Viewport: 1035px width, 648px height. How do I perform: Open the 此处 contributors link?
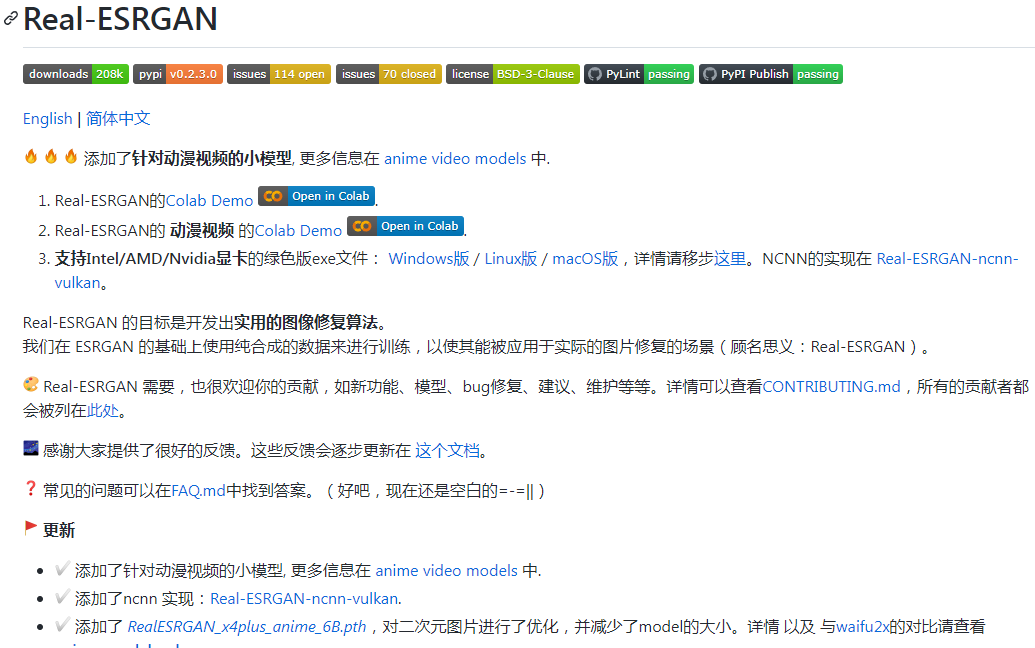103,410
